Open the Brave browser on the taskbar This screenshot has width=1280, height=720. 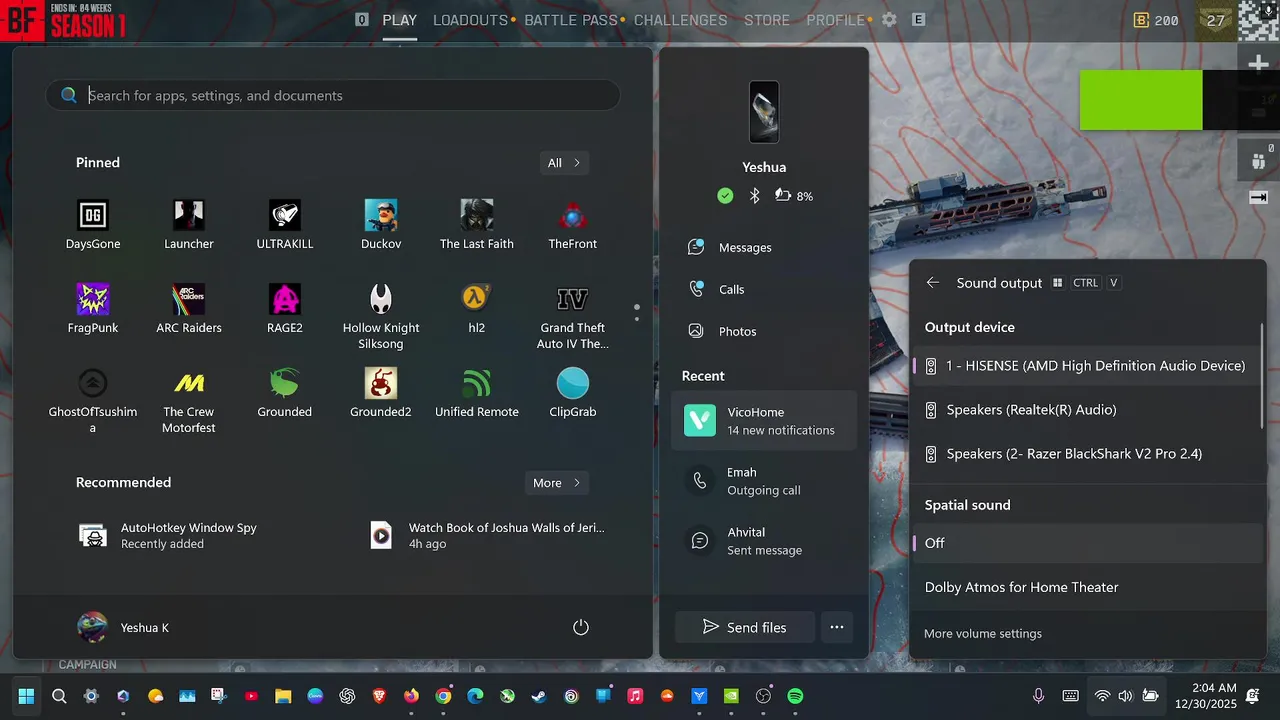(x=379, y=696)
